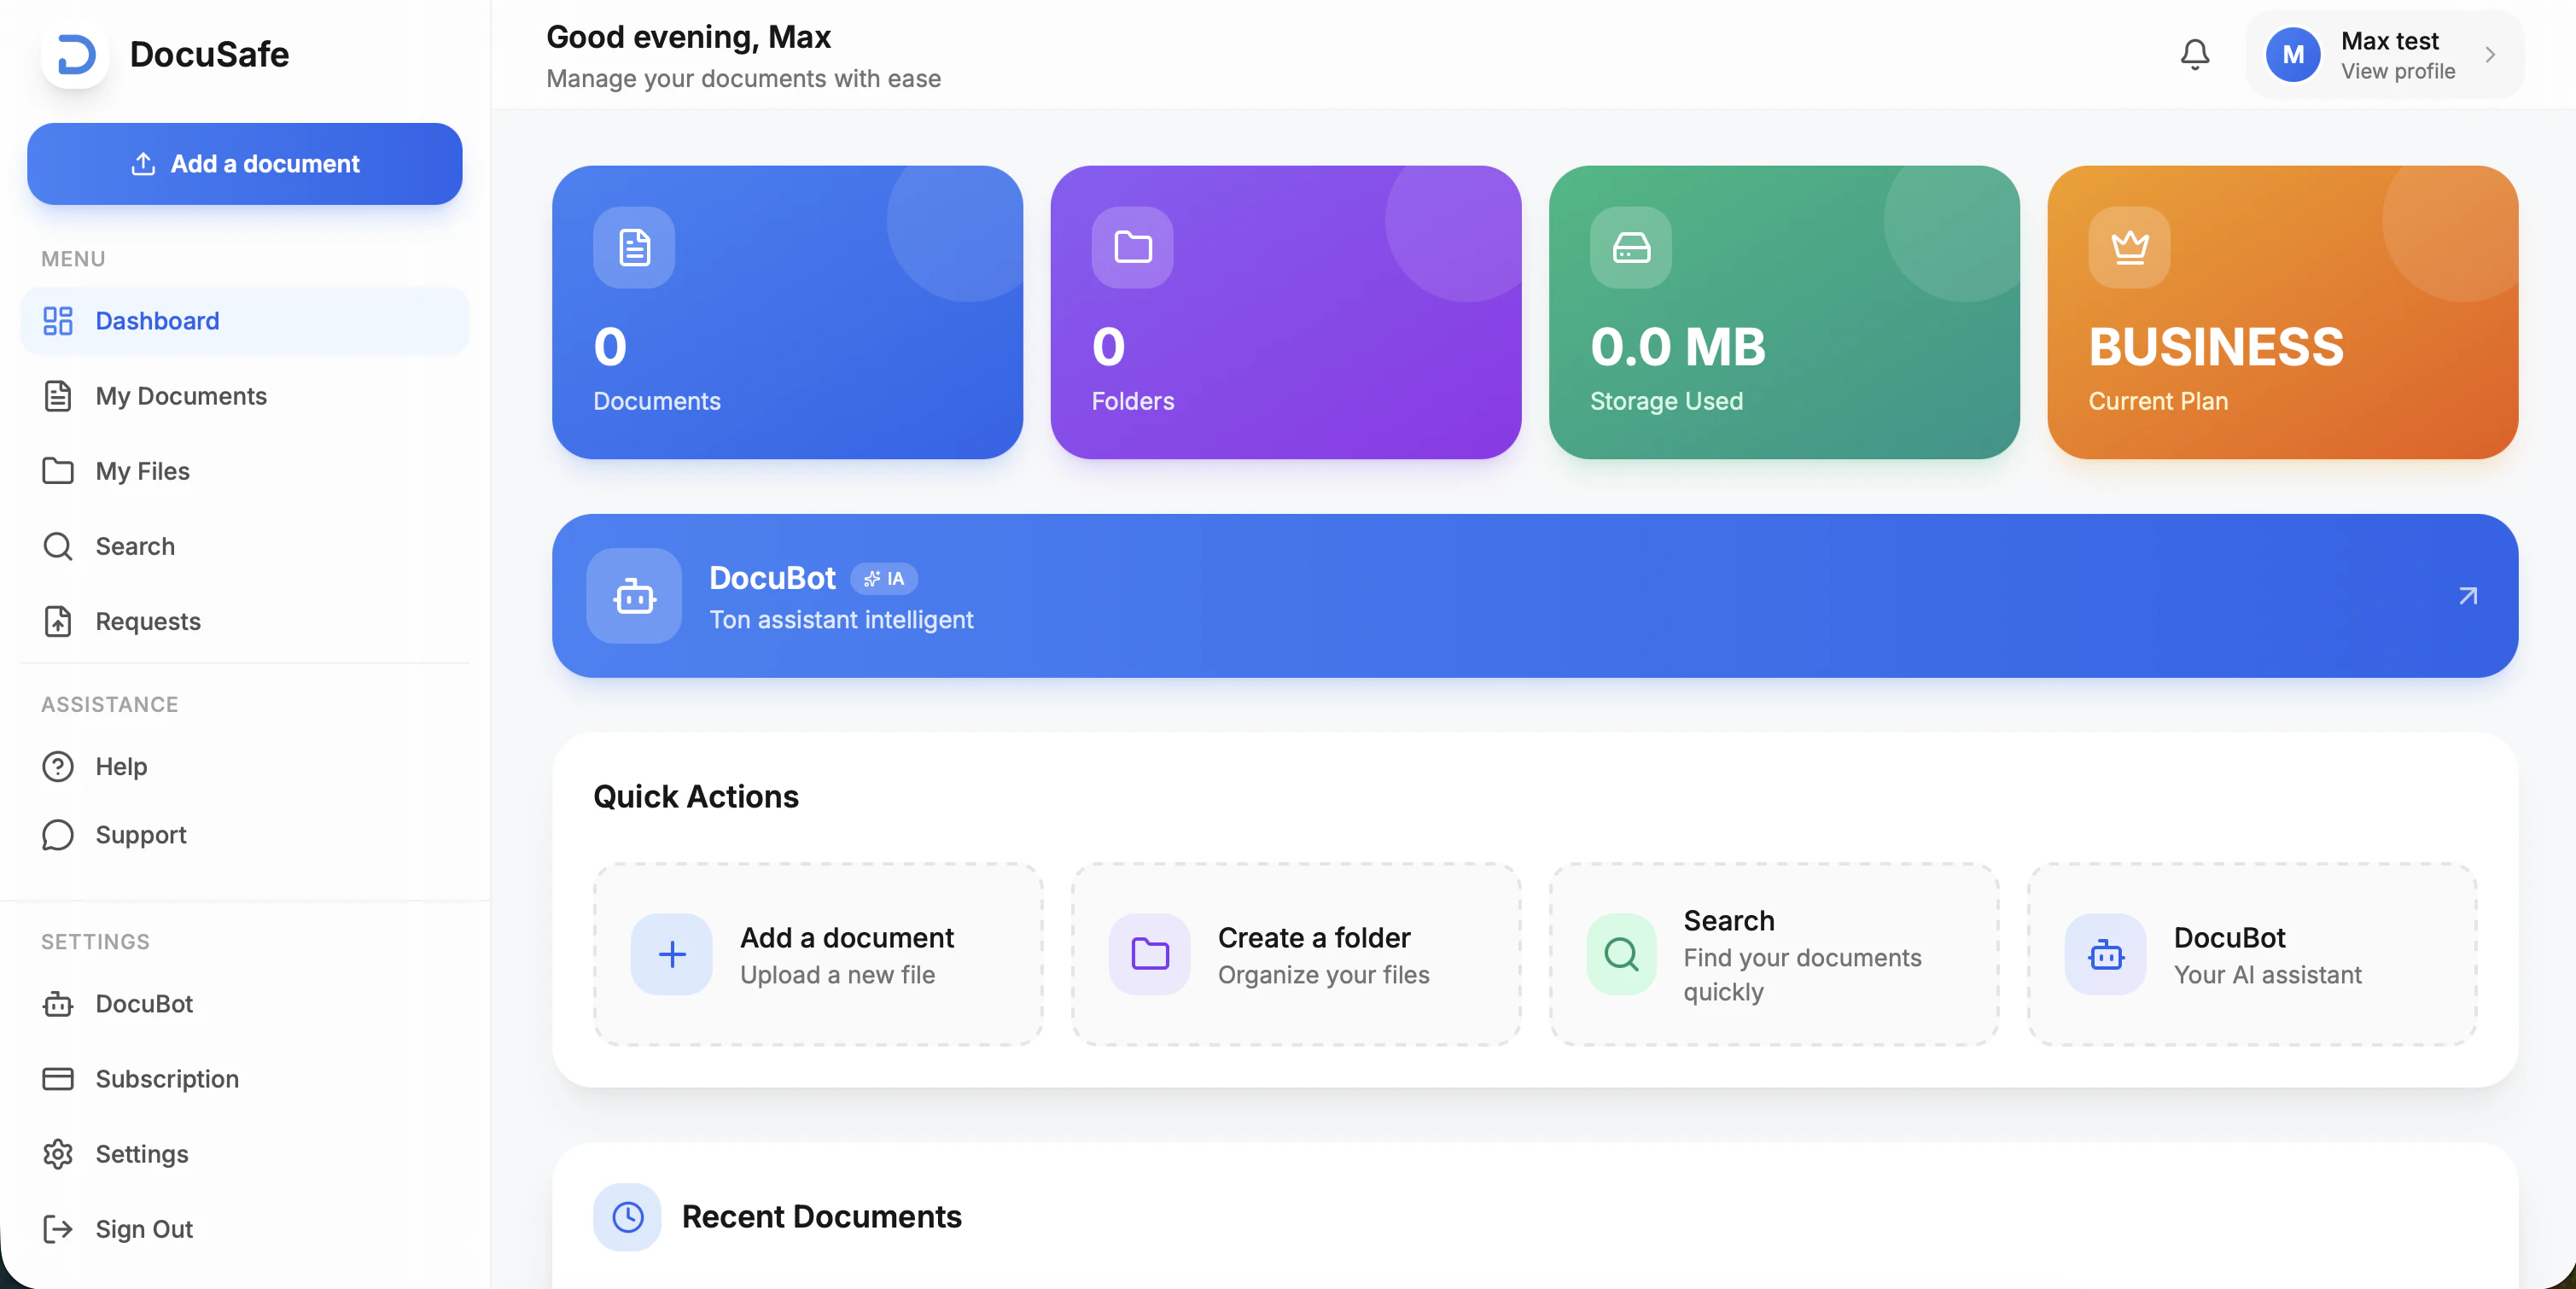Click the notification bell icon
This screenshot has width=2576, height=1289.
tap(2194, 54)
